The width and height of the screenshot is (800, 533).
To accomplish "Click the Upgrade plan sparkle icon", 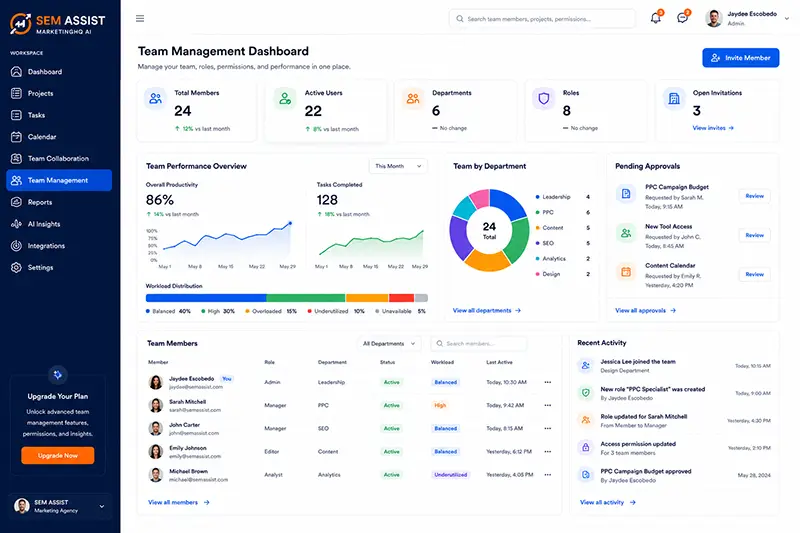I will pos(58,375).
